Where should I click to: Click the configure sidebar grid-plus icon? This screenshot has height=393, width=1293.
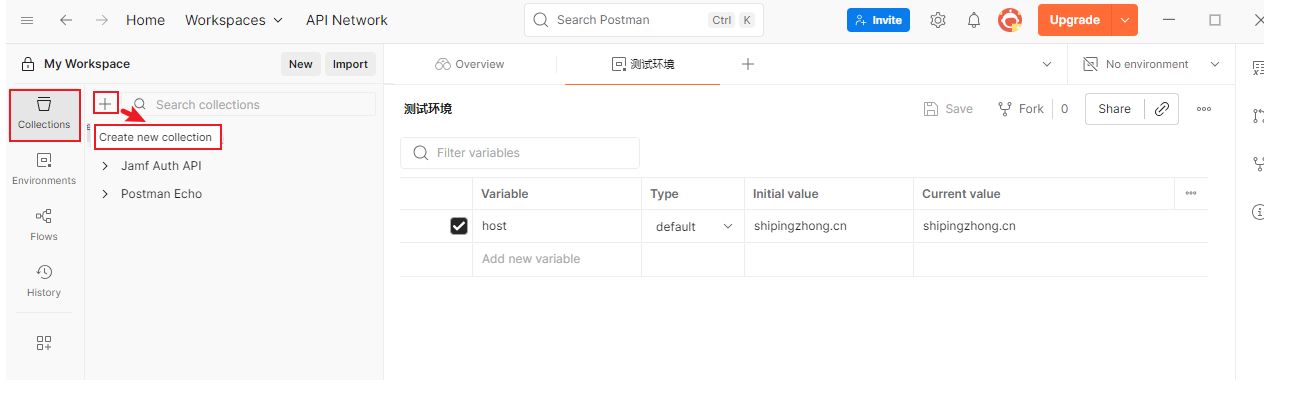(x=44, y=343)
